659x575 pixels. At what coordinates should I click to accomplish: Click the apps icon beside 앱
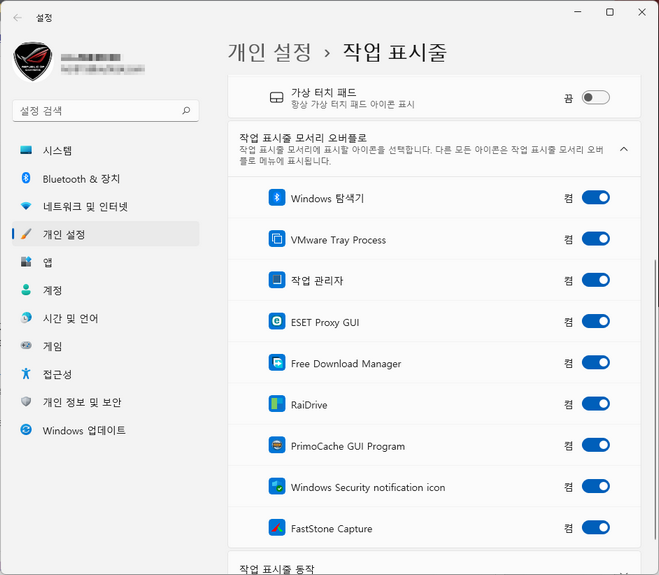(x=26, y=262)
